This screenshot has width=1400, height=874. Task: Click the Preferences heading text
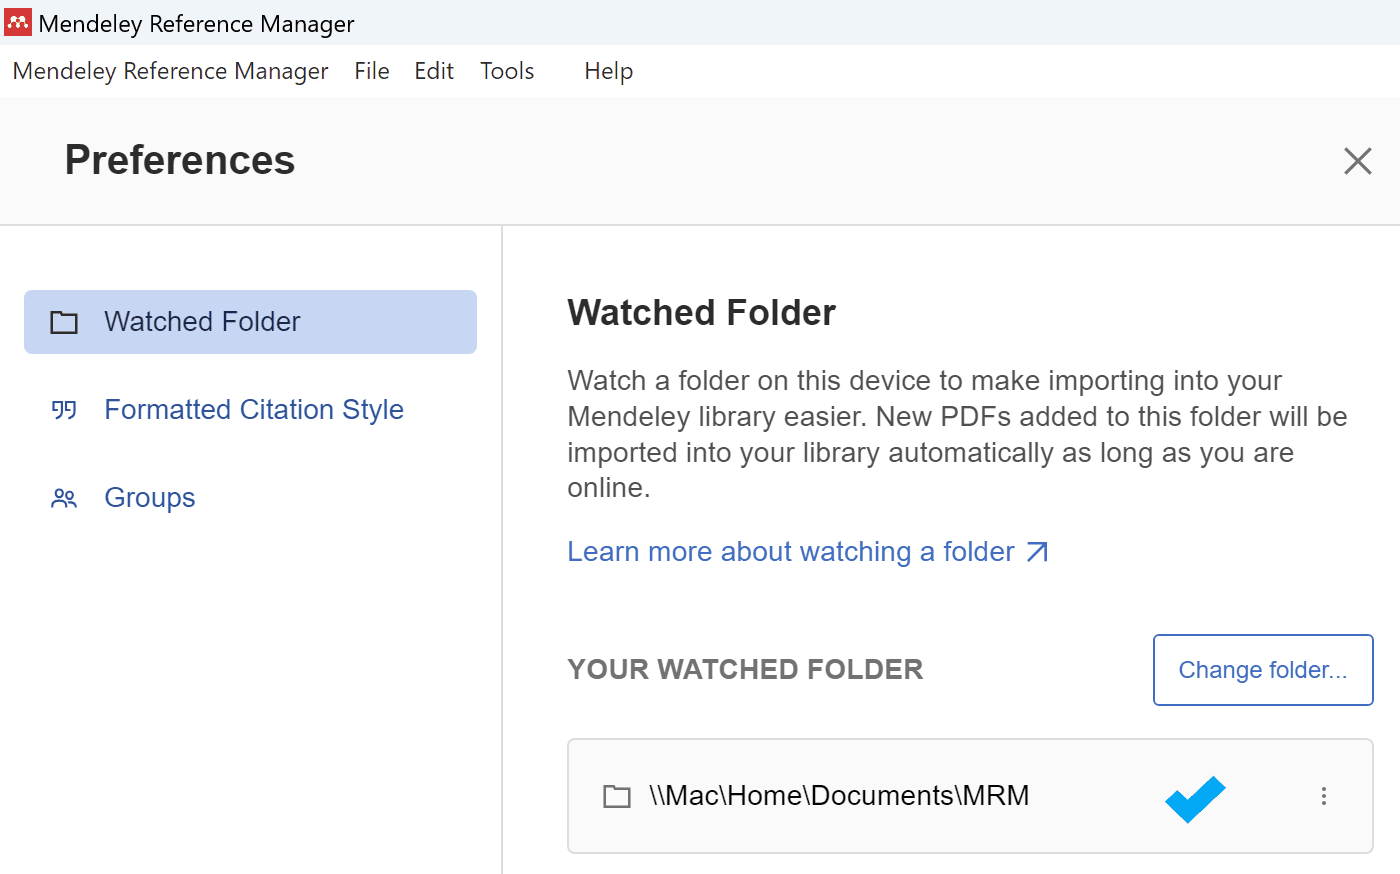coord(180,160)
